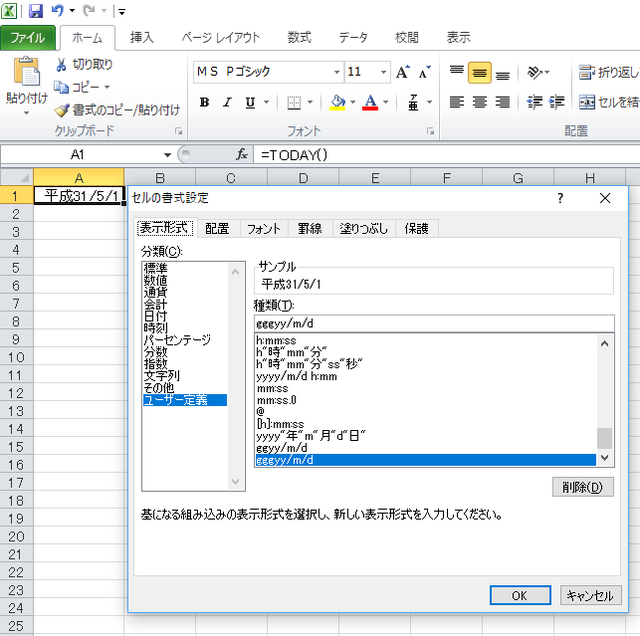Toggle Italic formatting
The image size is (640, 636).
click(x=227, y=102)
